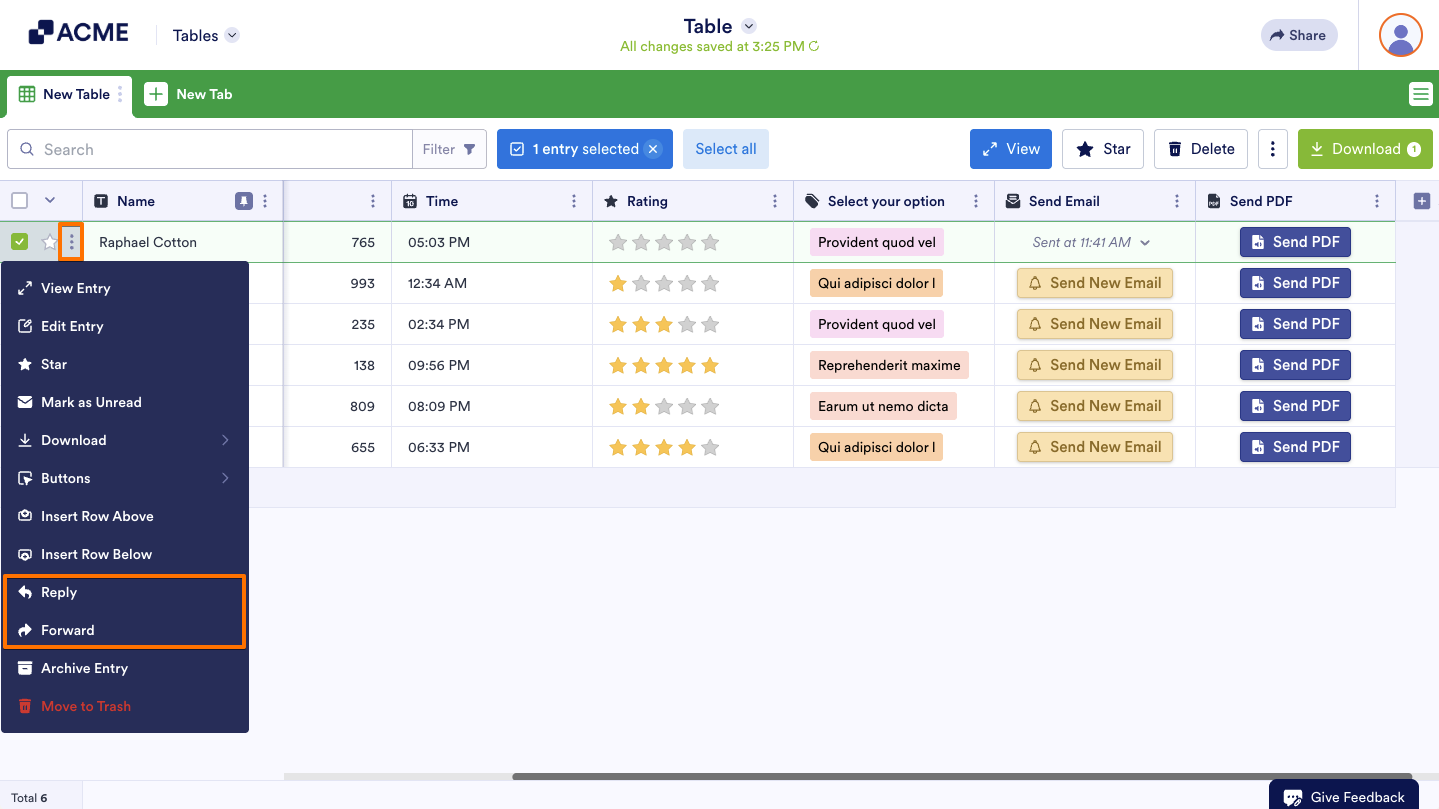
Task: Select Archive Entry
Action: coord(125,668)
